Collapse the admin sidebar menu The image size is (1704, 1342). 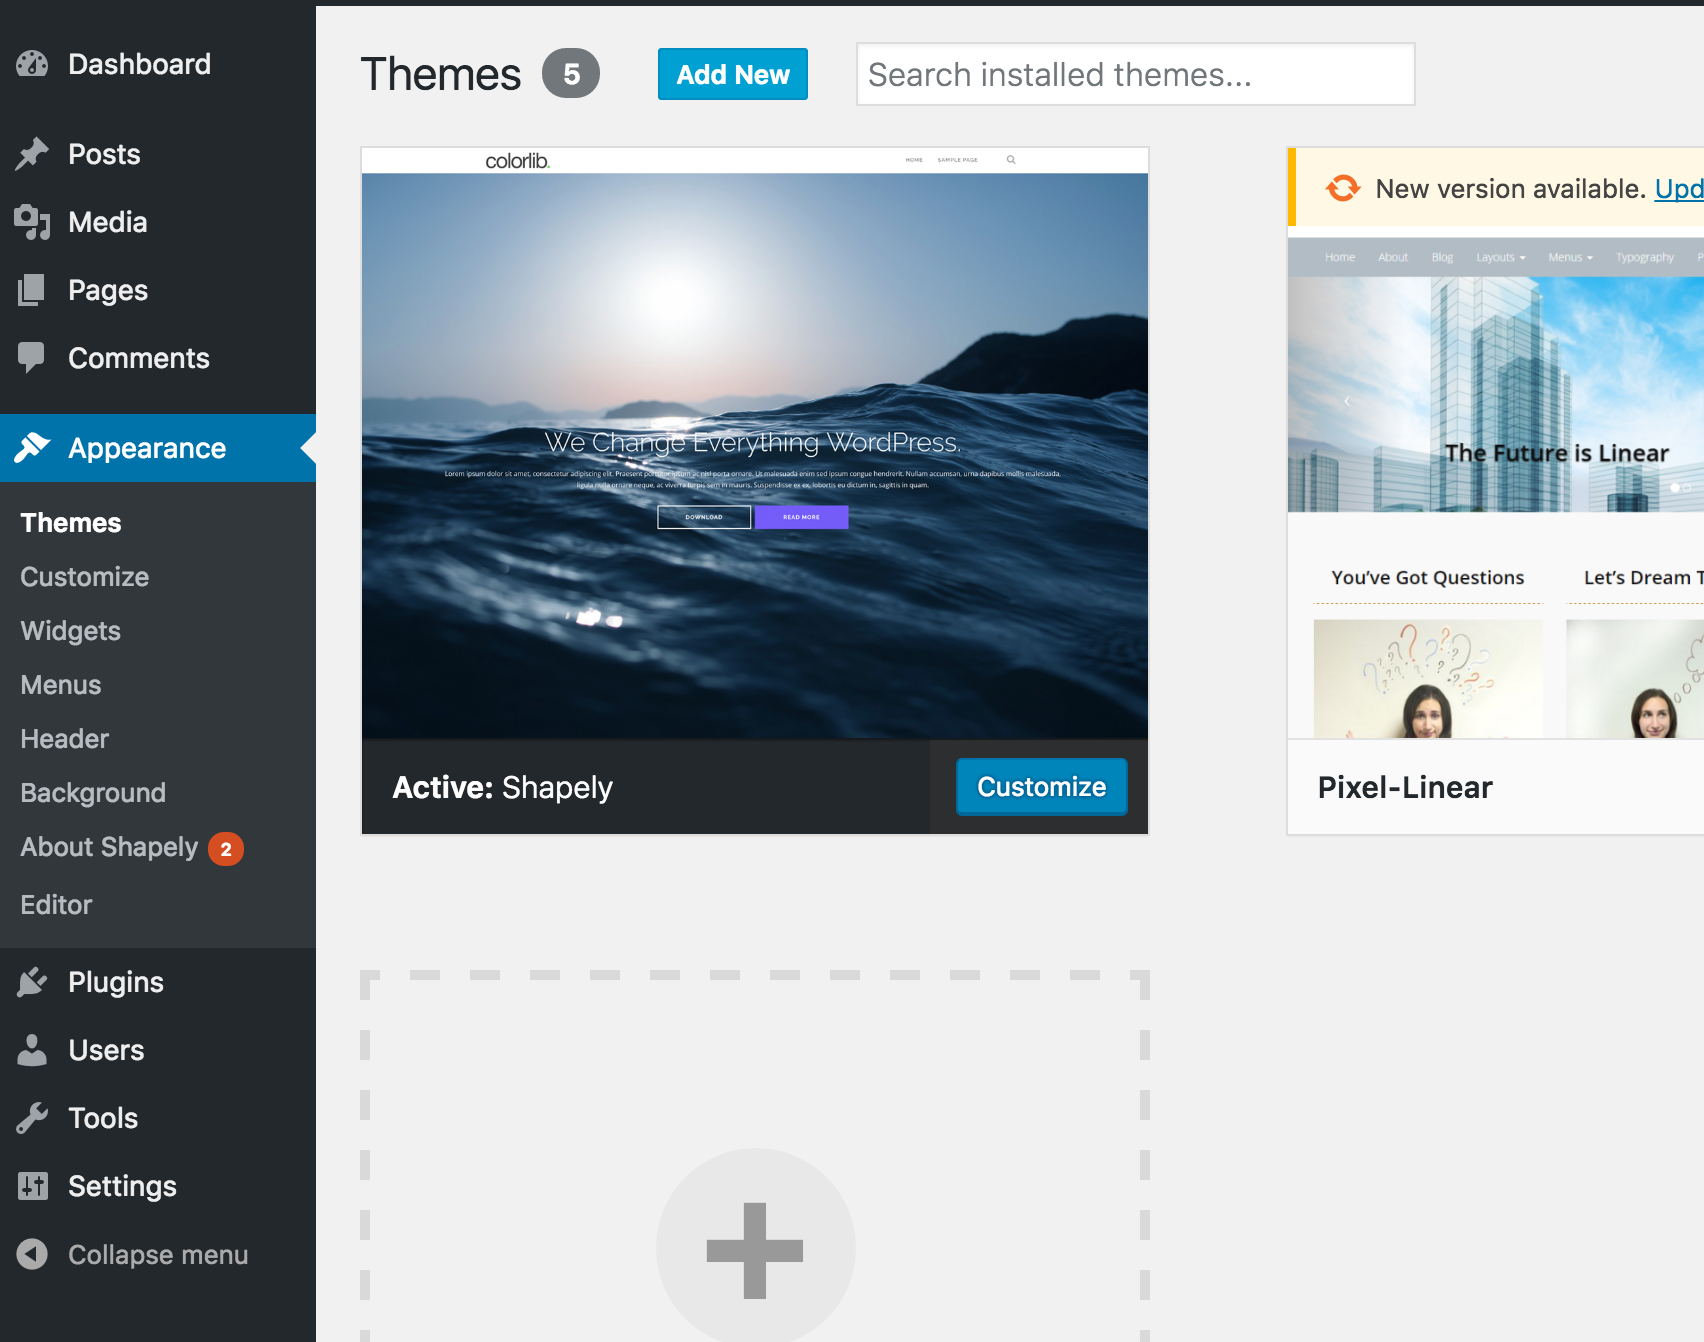tap(158, 1254)
